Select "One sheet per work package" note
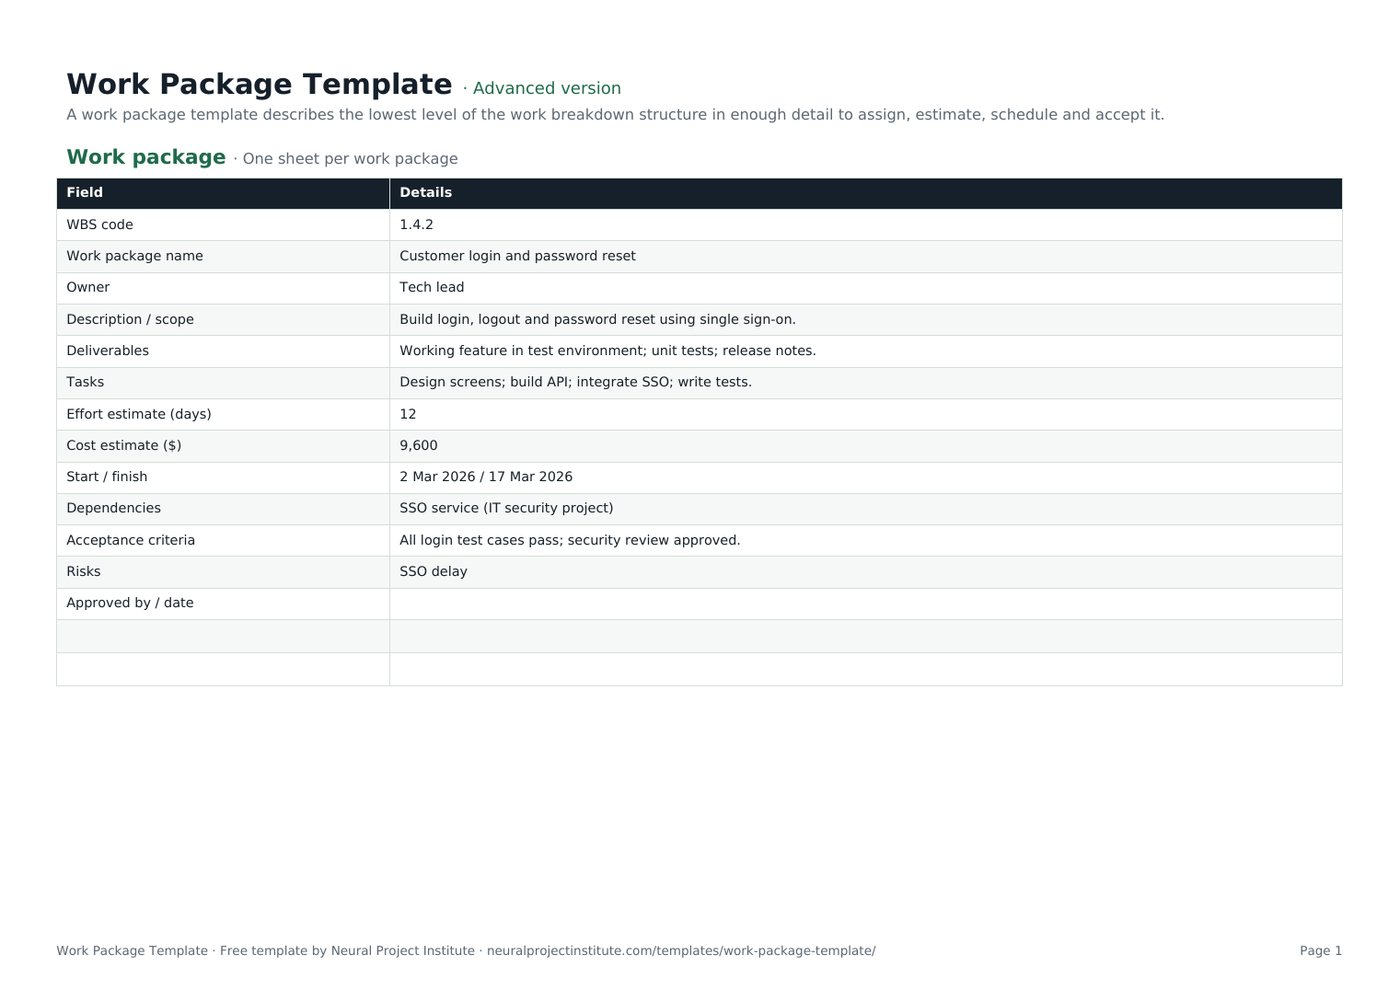 click(x=350, y=159)
